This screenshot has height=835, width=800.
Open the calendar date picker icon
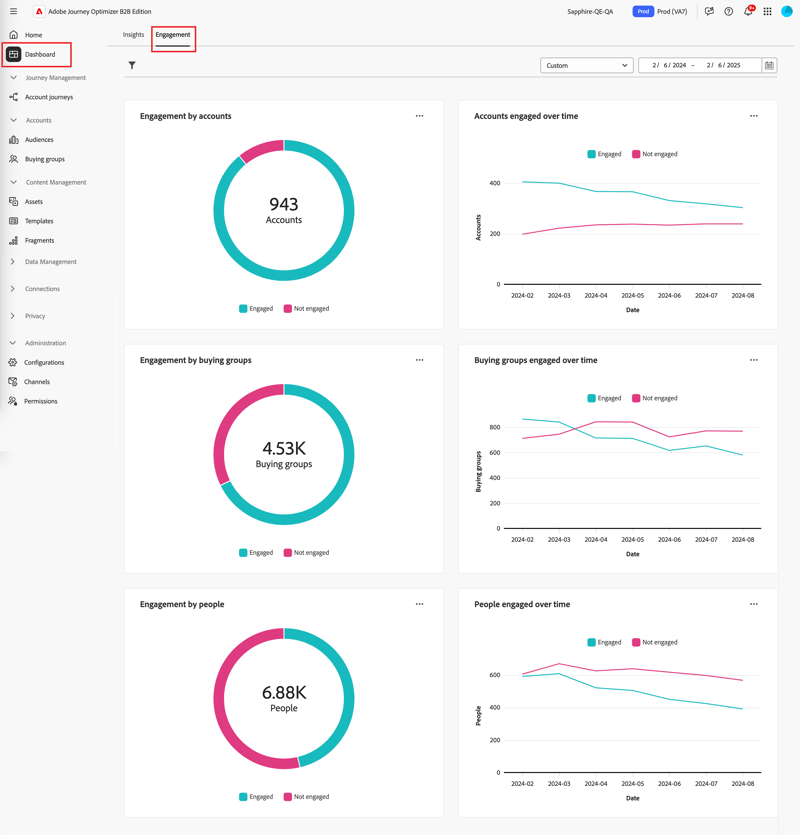pos(769,66)
